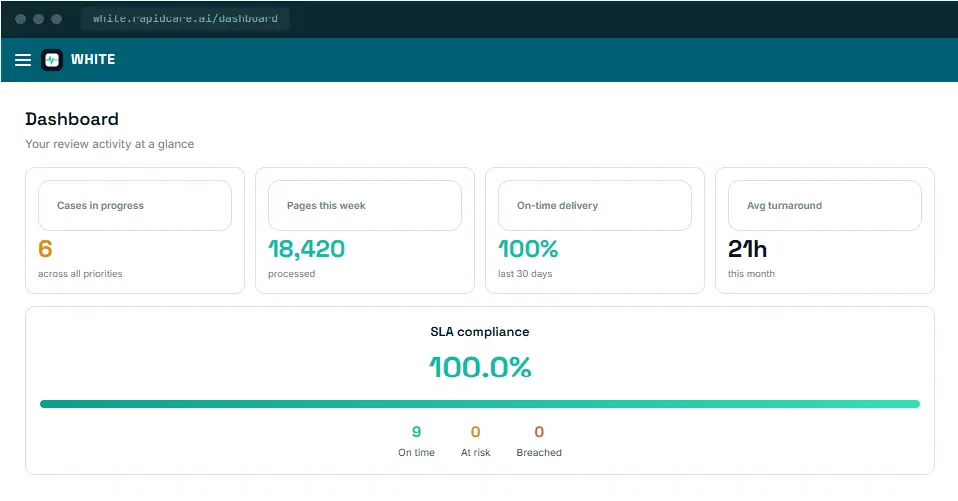Click the SLA compliance progress bar
The height and width of the screenshot is (501, 958).
click(x=480, y=404)
